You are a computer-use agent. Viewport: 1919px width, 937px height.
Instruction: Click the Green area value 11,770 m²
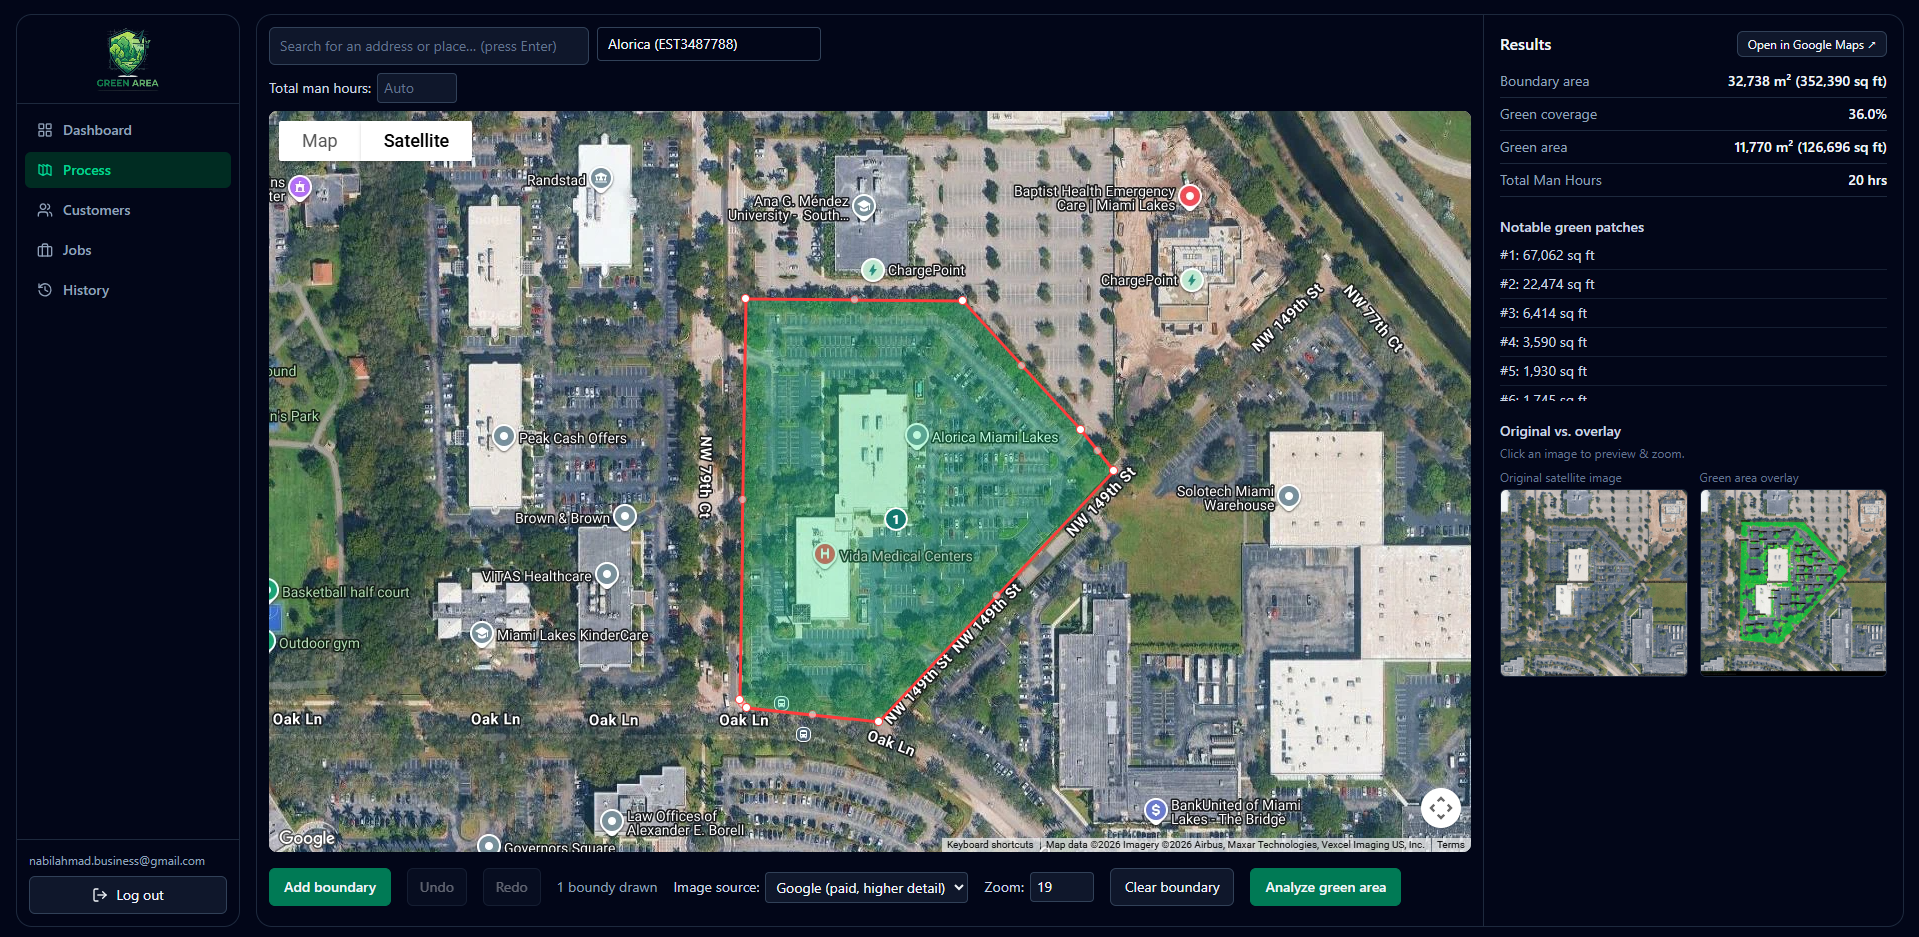click(1810, 147)
